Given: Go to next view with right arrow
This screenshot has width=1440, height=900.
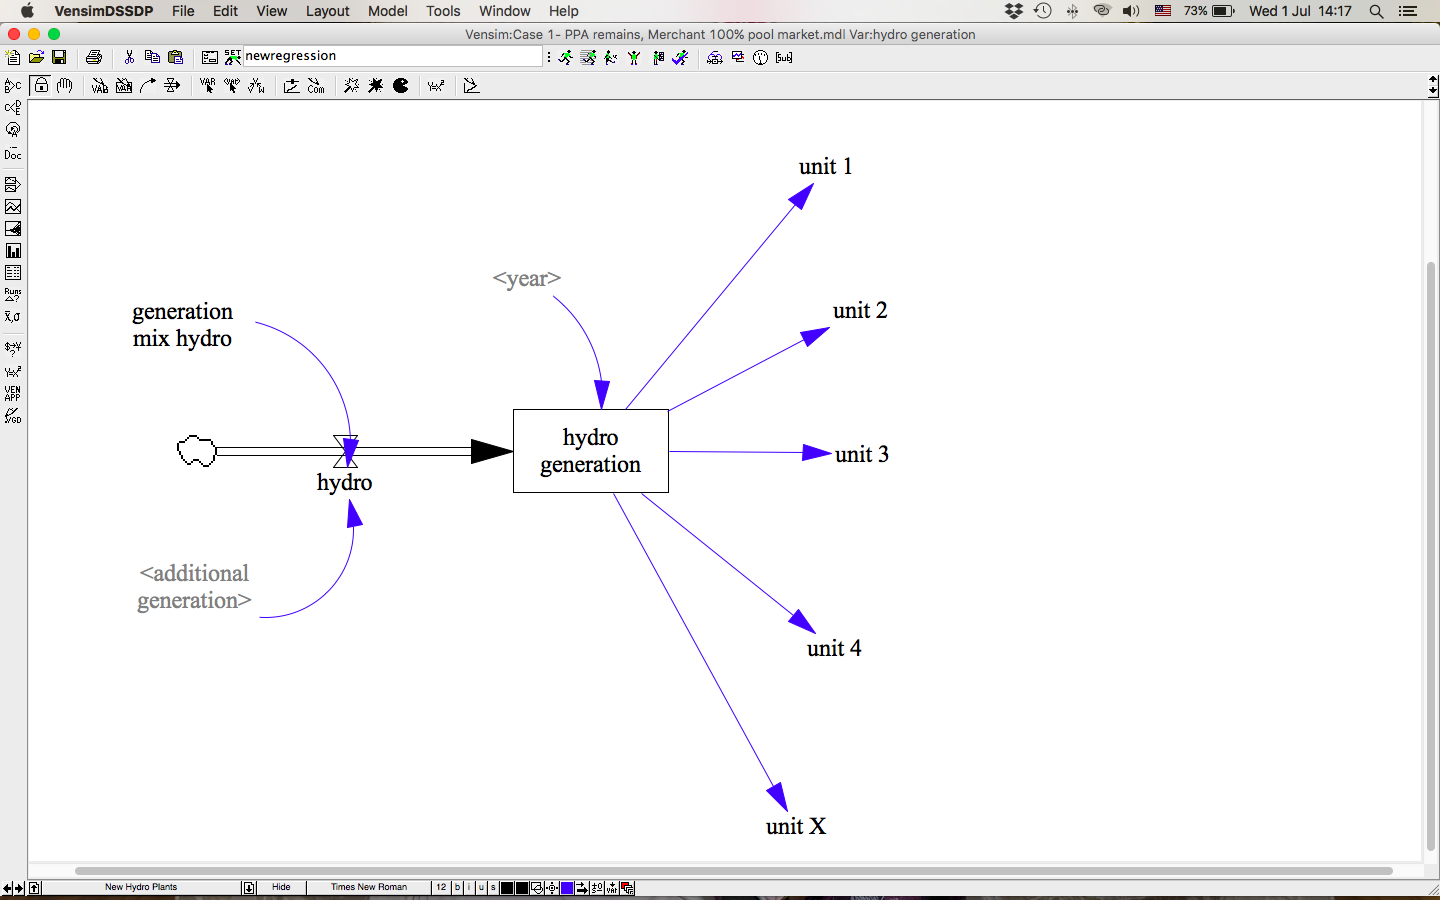Looking at the screenshot, I should tap(19, 888).
